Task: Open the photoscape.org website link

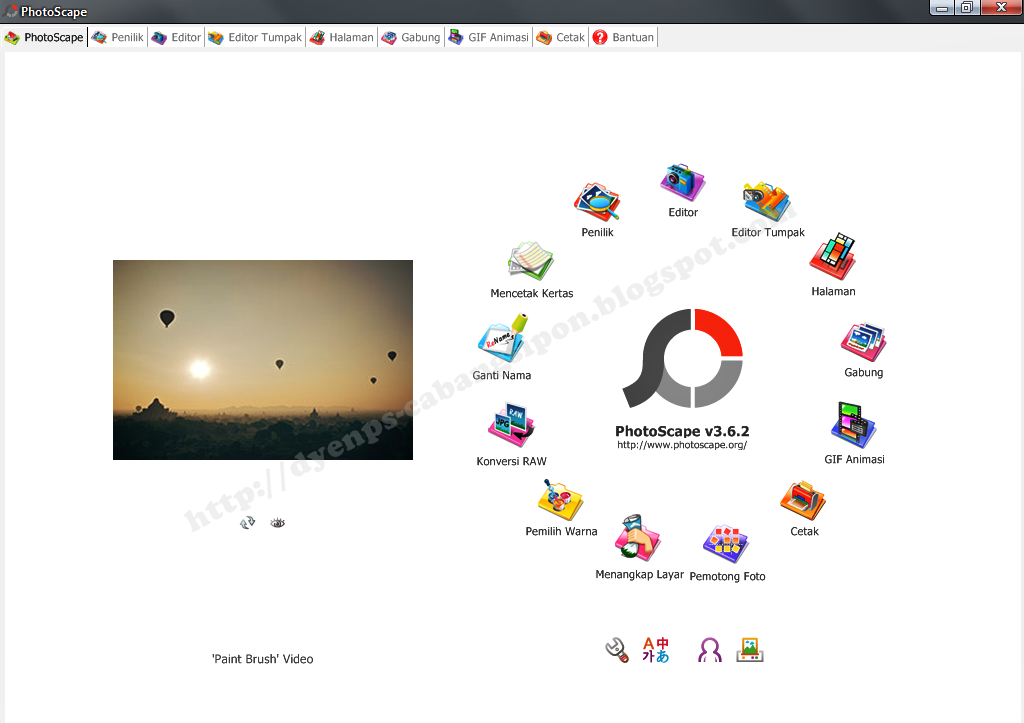Action: point(682,445)
